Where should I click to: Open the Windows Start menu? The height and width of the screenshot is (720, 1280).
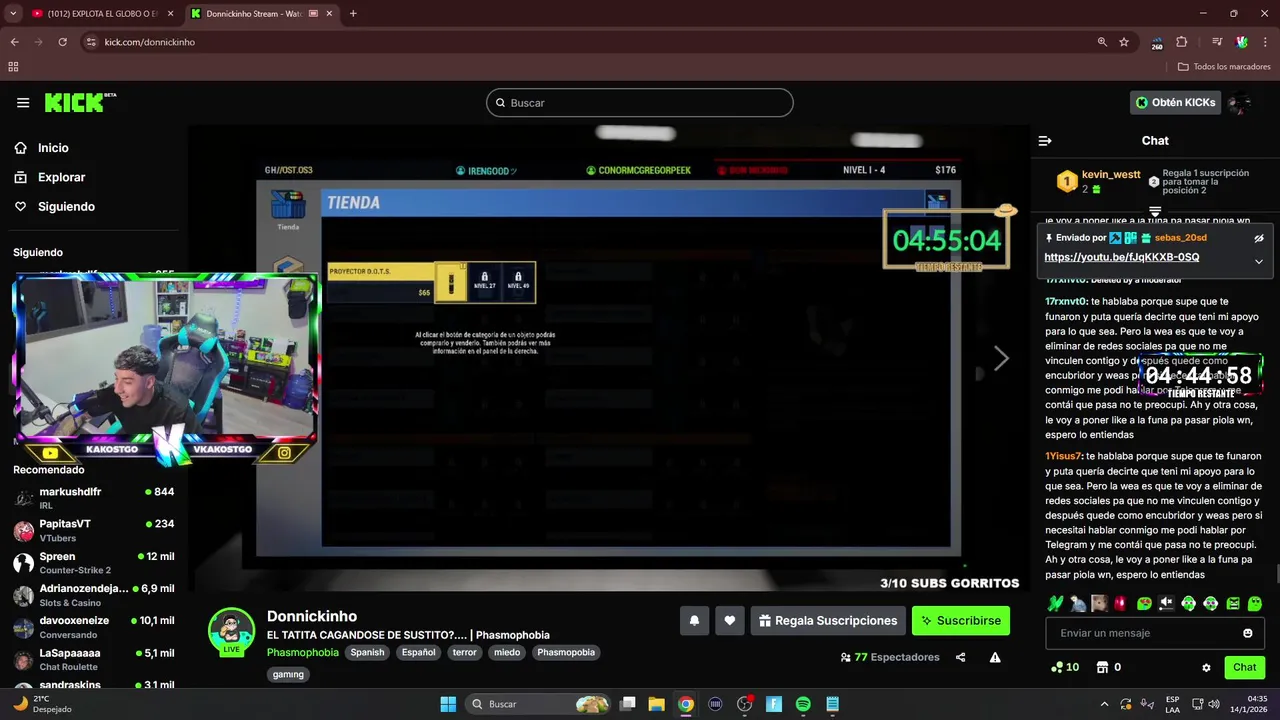click(448, 704)
